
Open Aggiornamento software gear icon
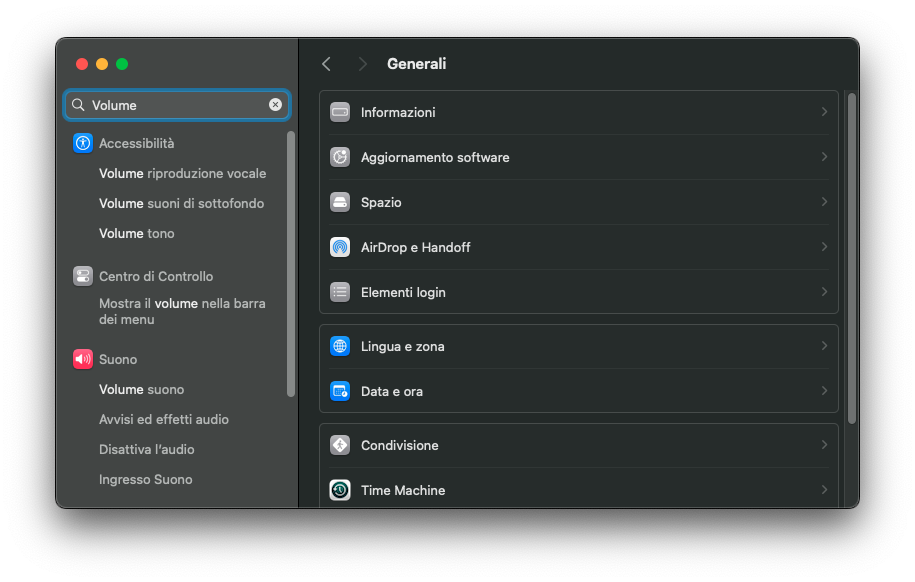(340, 157)
